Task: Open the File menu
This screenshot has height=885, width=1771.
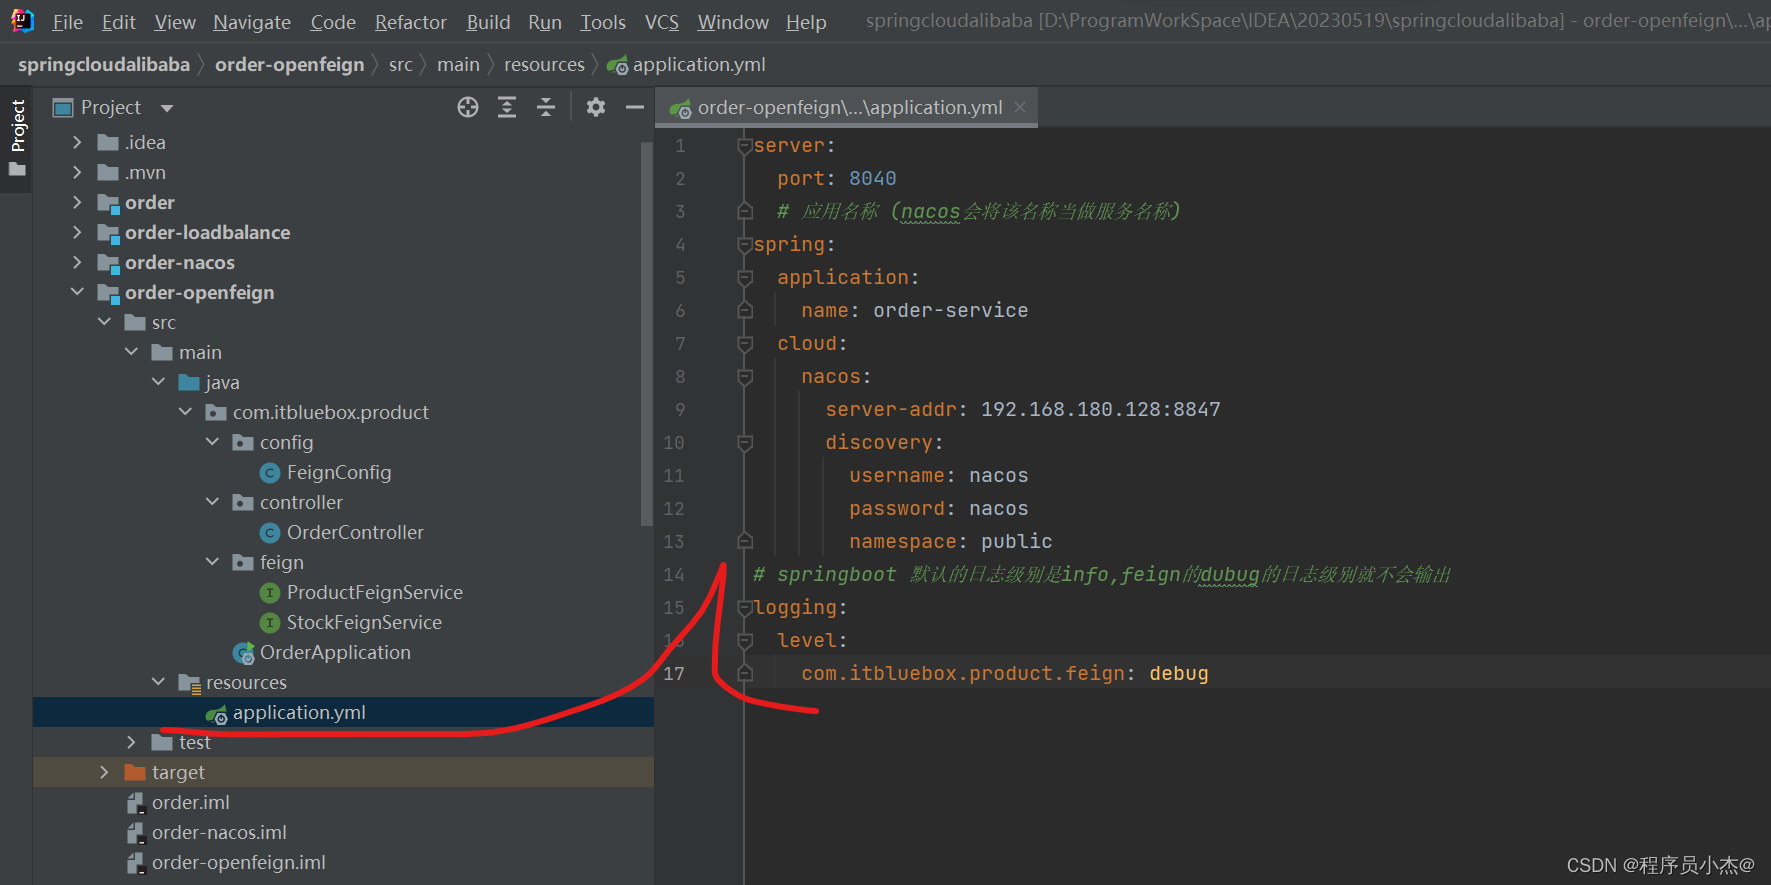Action: pos(67,22)
